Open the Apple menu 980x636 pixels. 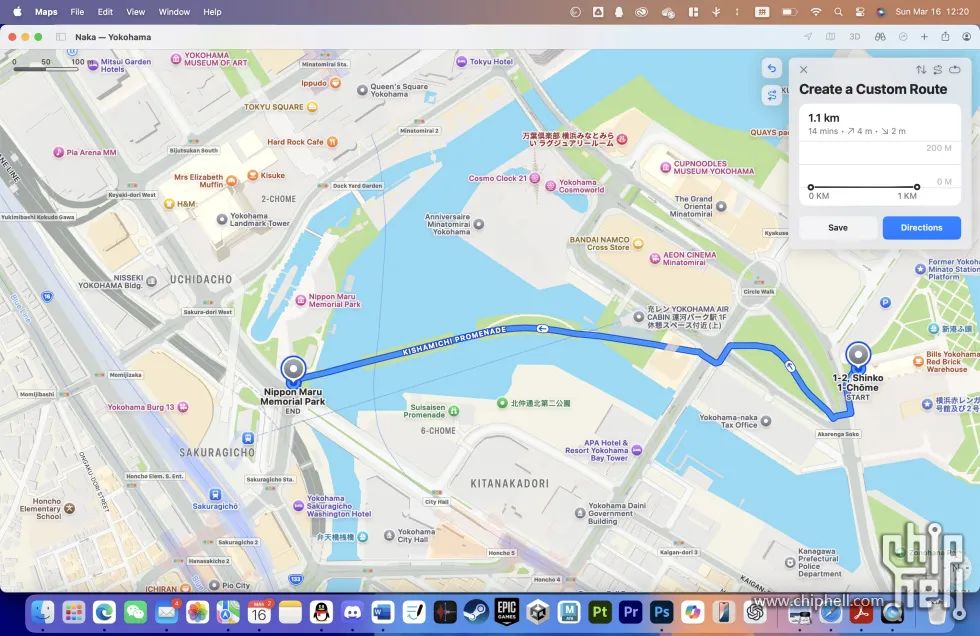pyautogui.click(x=17, y=12)
